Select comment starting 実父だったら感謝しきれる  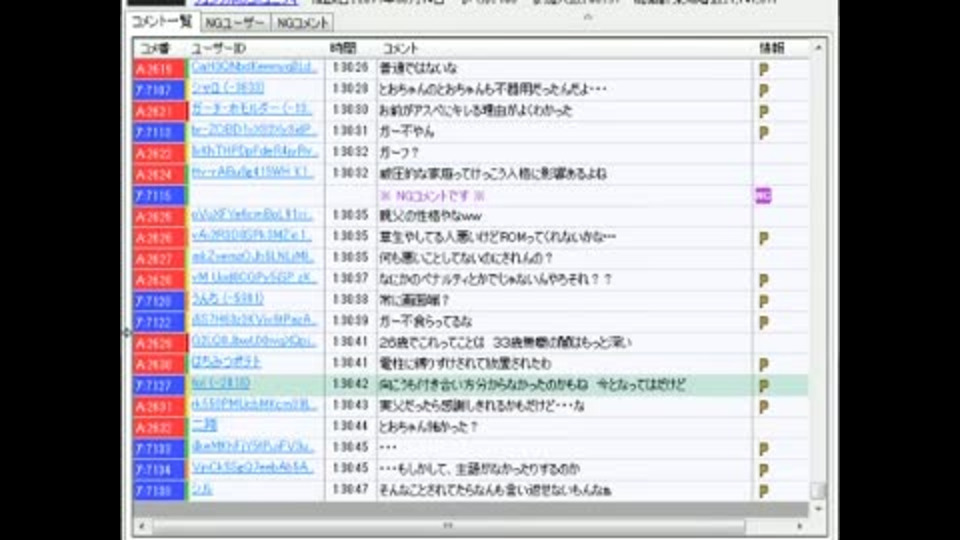coord(482,407)
